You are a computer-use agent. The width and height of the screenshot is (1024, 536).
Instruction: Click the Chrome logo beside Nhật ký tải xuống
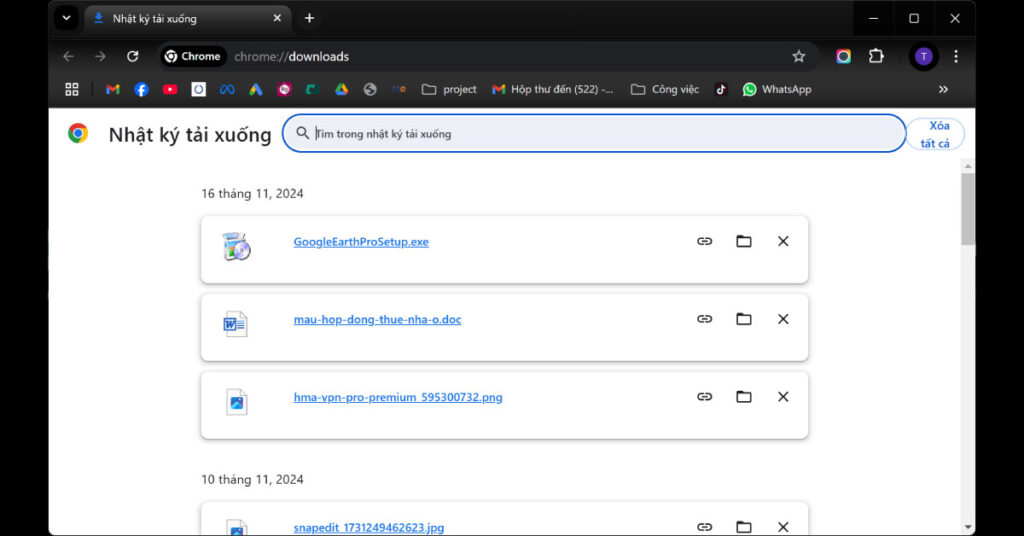[78, 133]
